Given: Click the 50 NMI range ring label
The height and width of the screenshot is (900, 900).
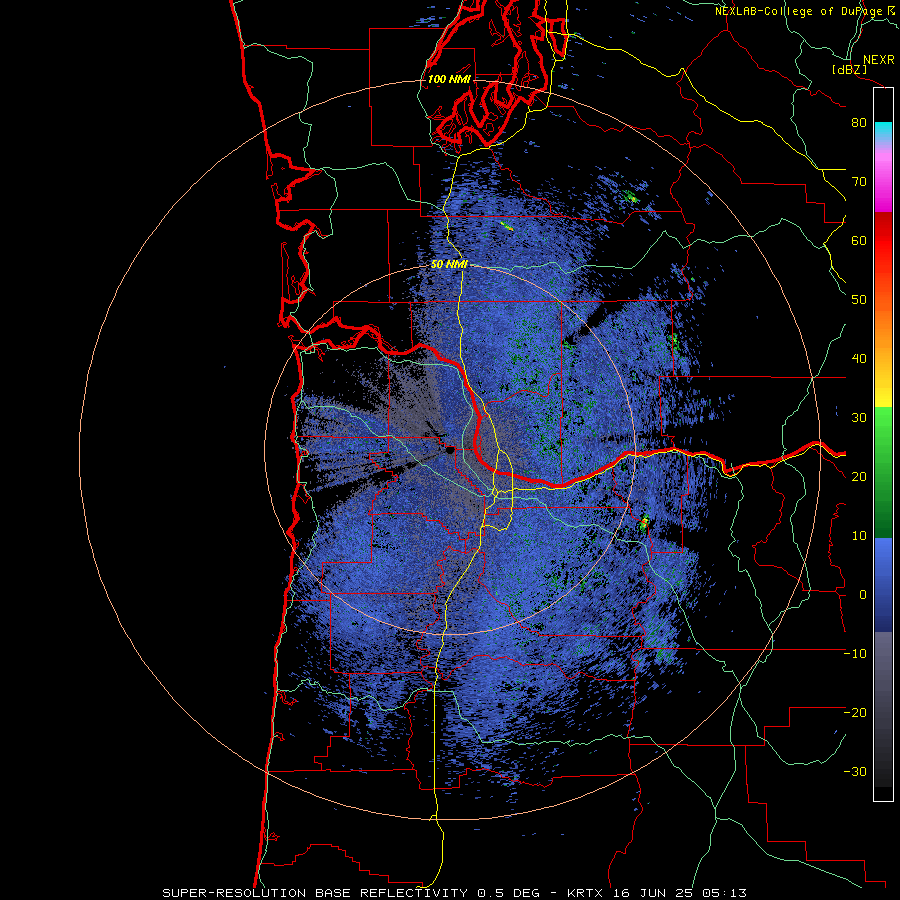Looking at the screenshot, I should [x=449, y=265].
